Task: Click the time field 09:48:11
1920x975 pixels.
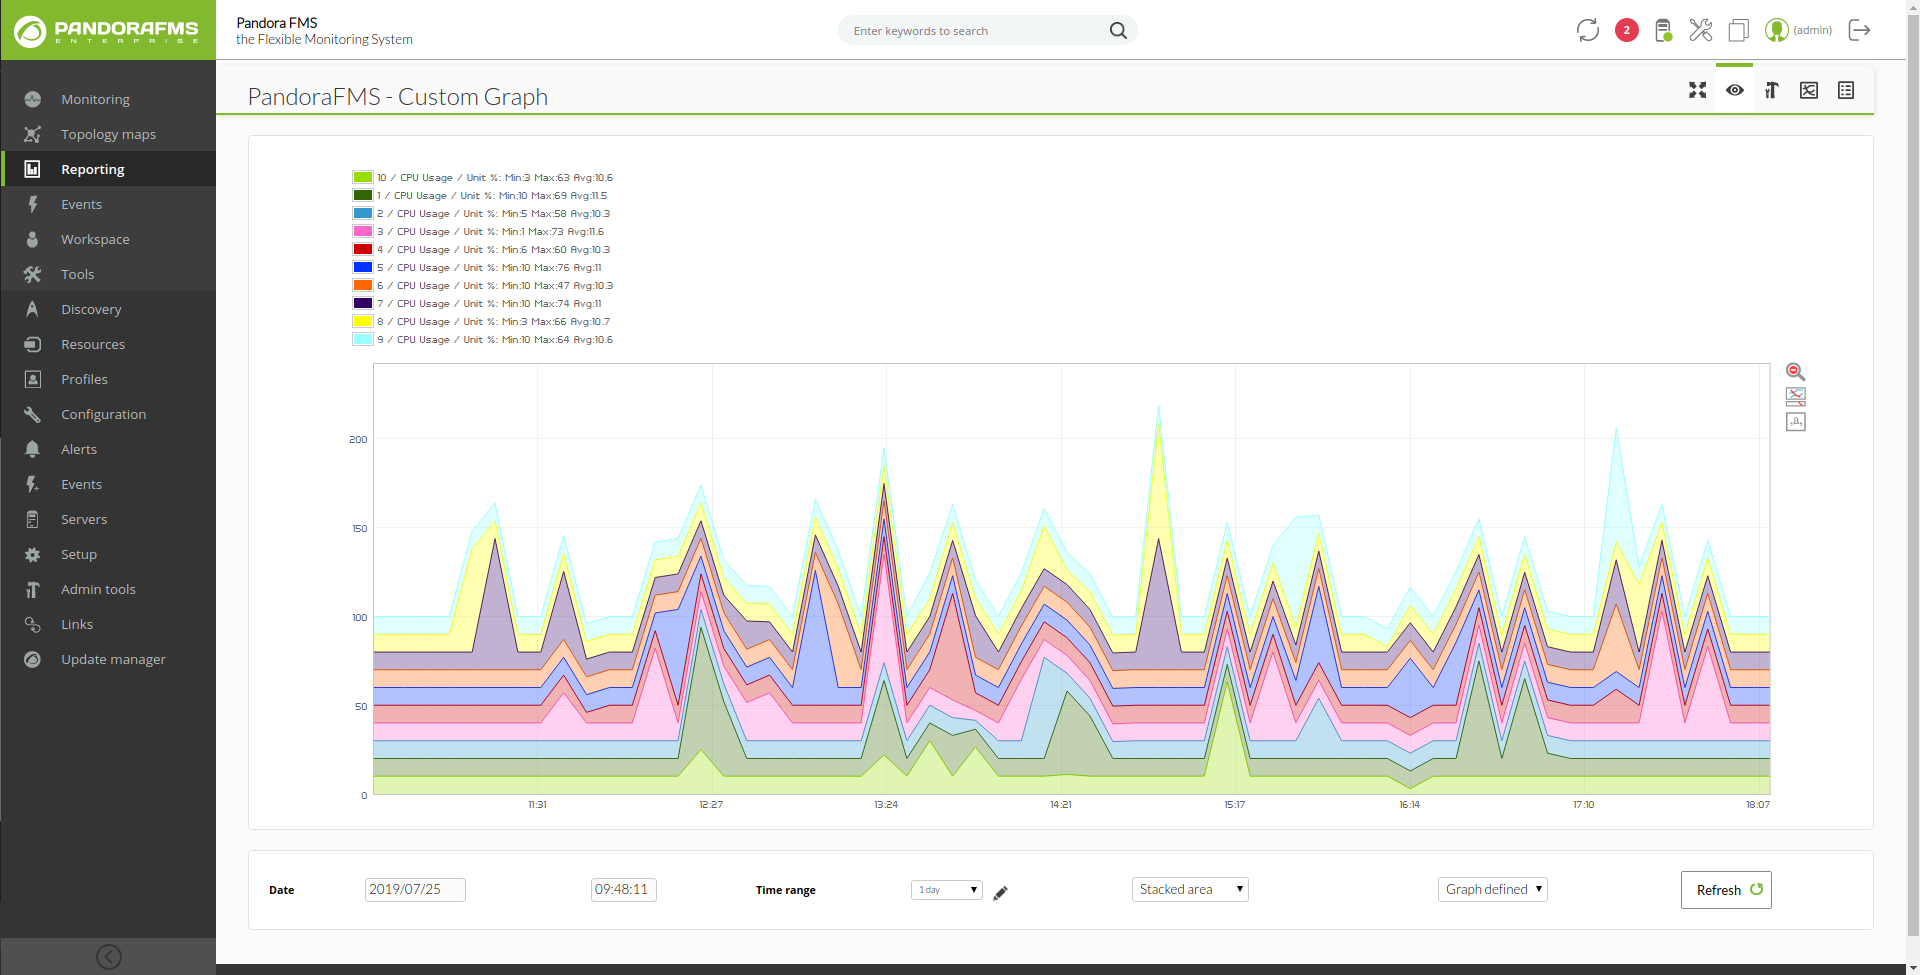Action: pyautogui.click(x=624, y=889)
